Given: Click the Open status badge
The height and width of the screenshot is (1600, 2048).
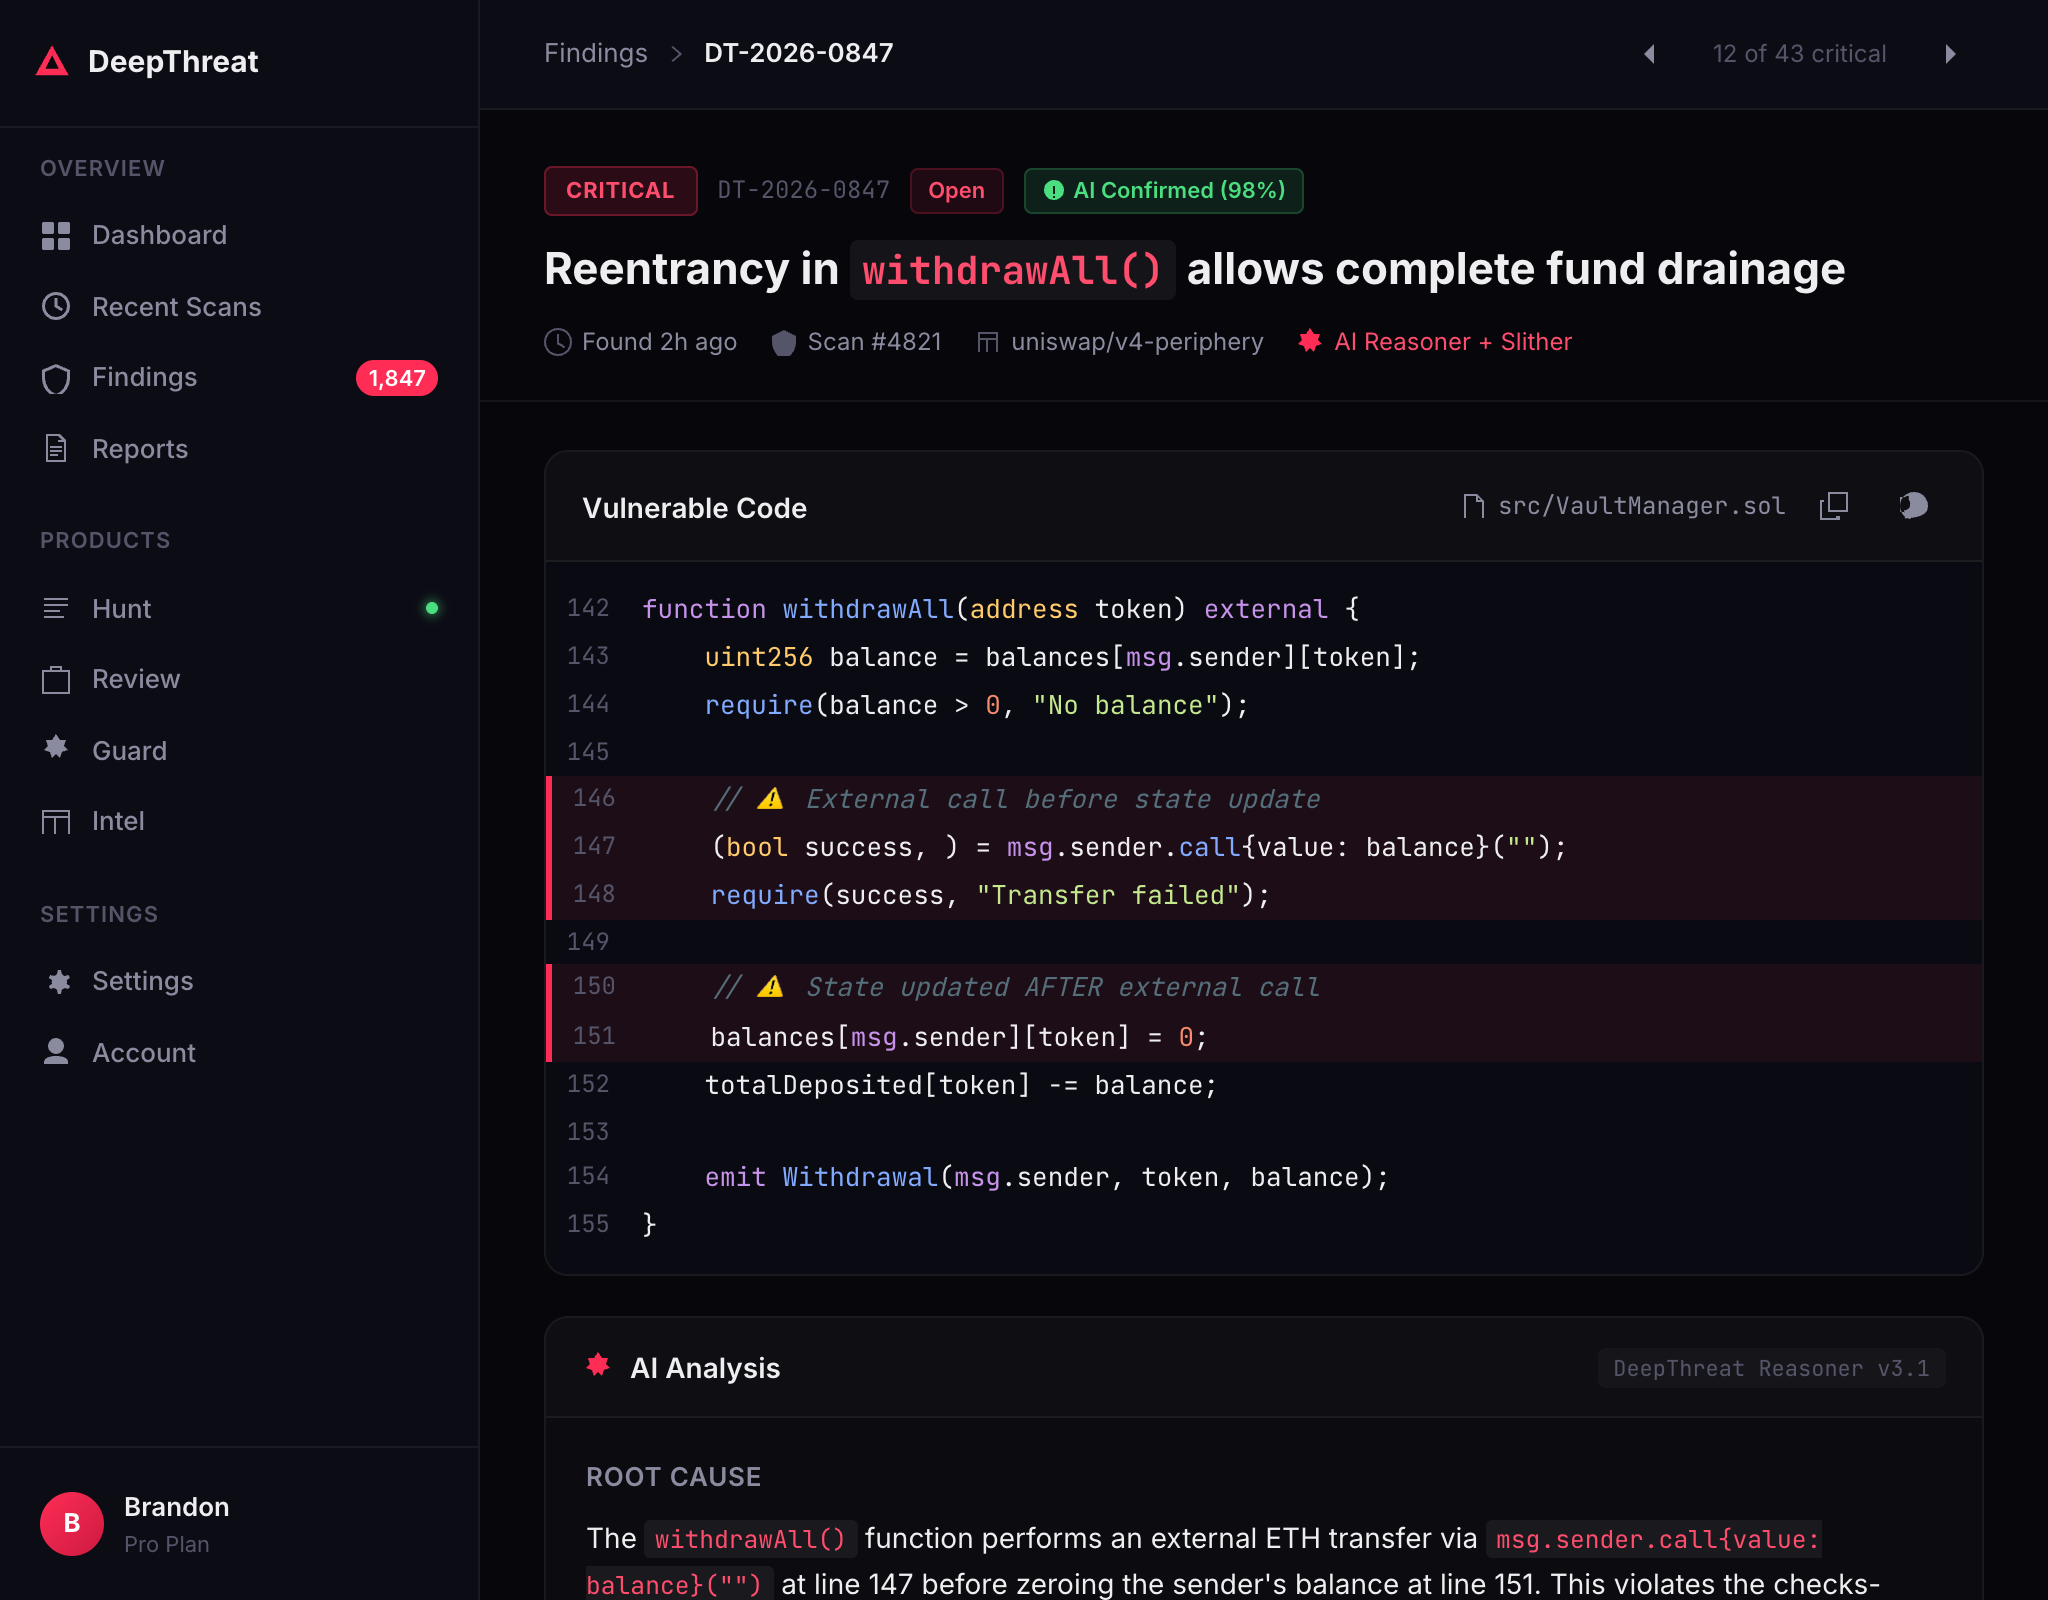Looking at the screenshot, I should (956, 190).
